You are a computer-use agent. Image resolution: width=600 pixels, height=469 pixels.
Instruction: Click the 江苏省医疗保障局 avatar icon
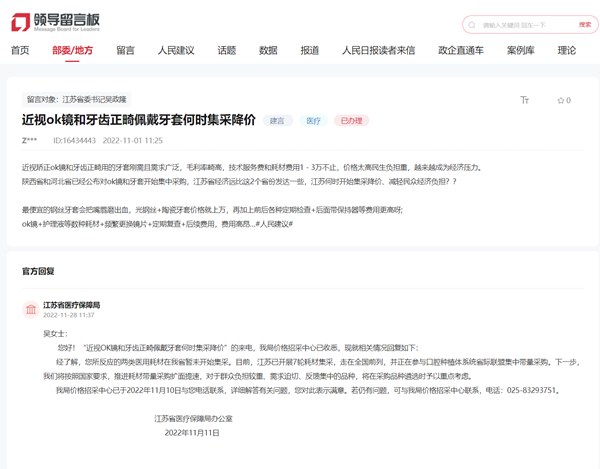coord(31,309)
